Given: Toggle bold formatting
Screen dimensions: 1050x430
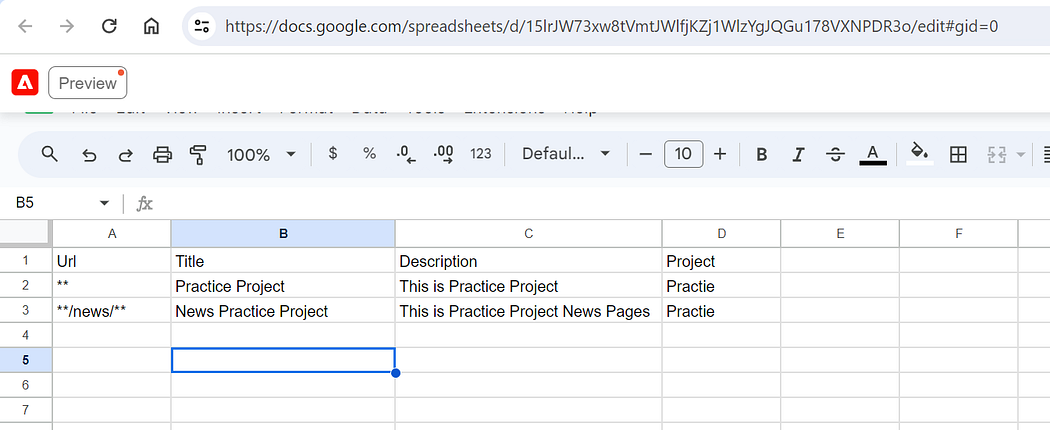Looking at the screenshot, I should tap(761, 155).
